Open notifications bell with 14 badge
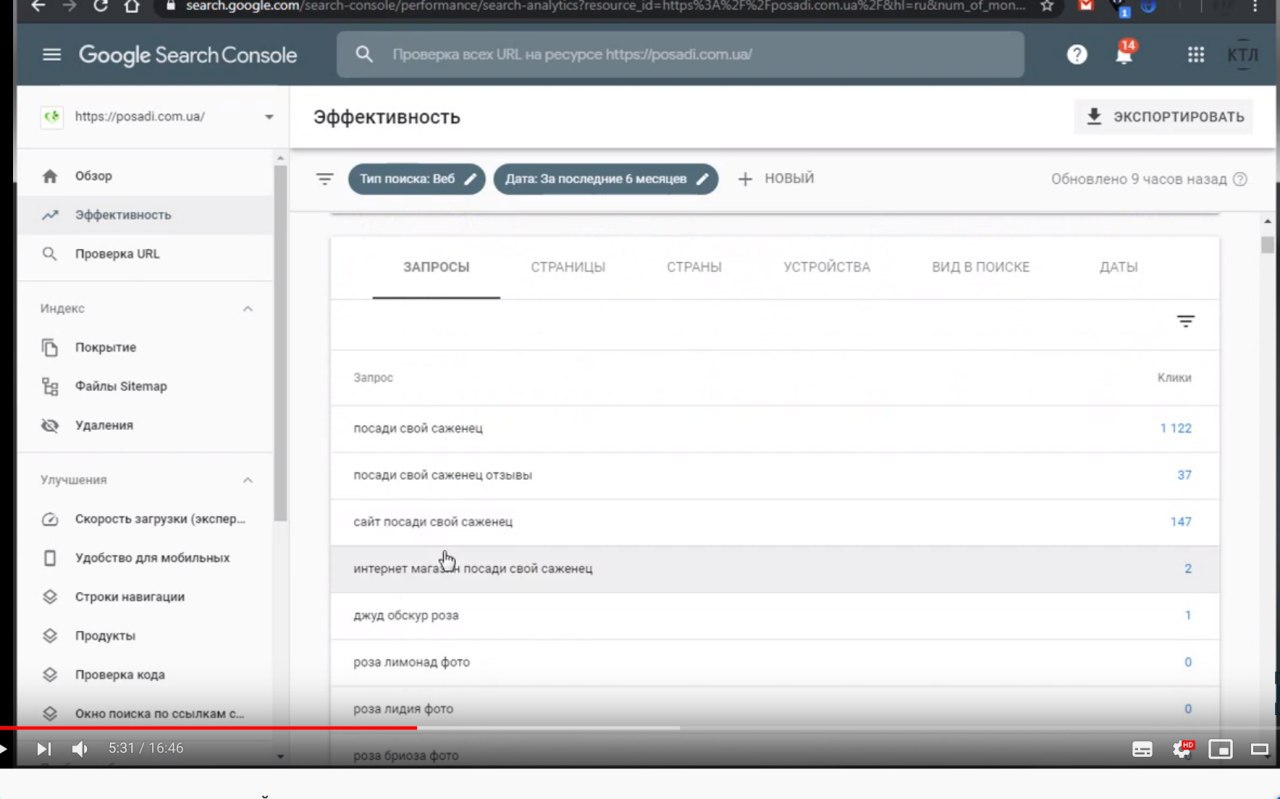Viewport: 1280px width, 799px height. click(x=1125, y=53)
